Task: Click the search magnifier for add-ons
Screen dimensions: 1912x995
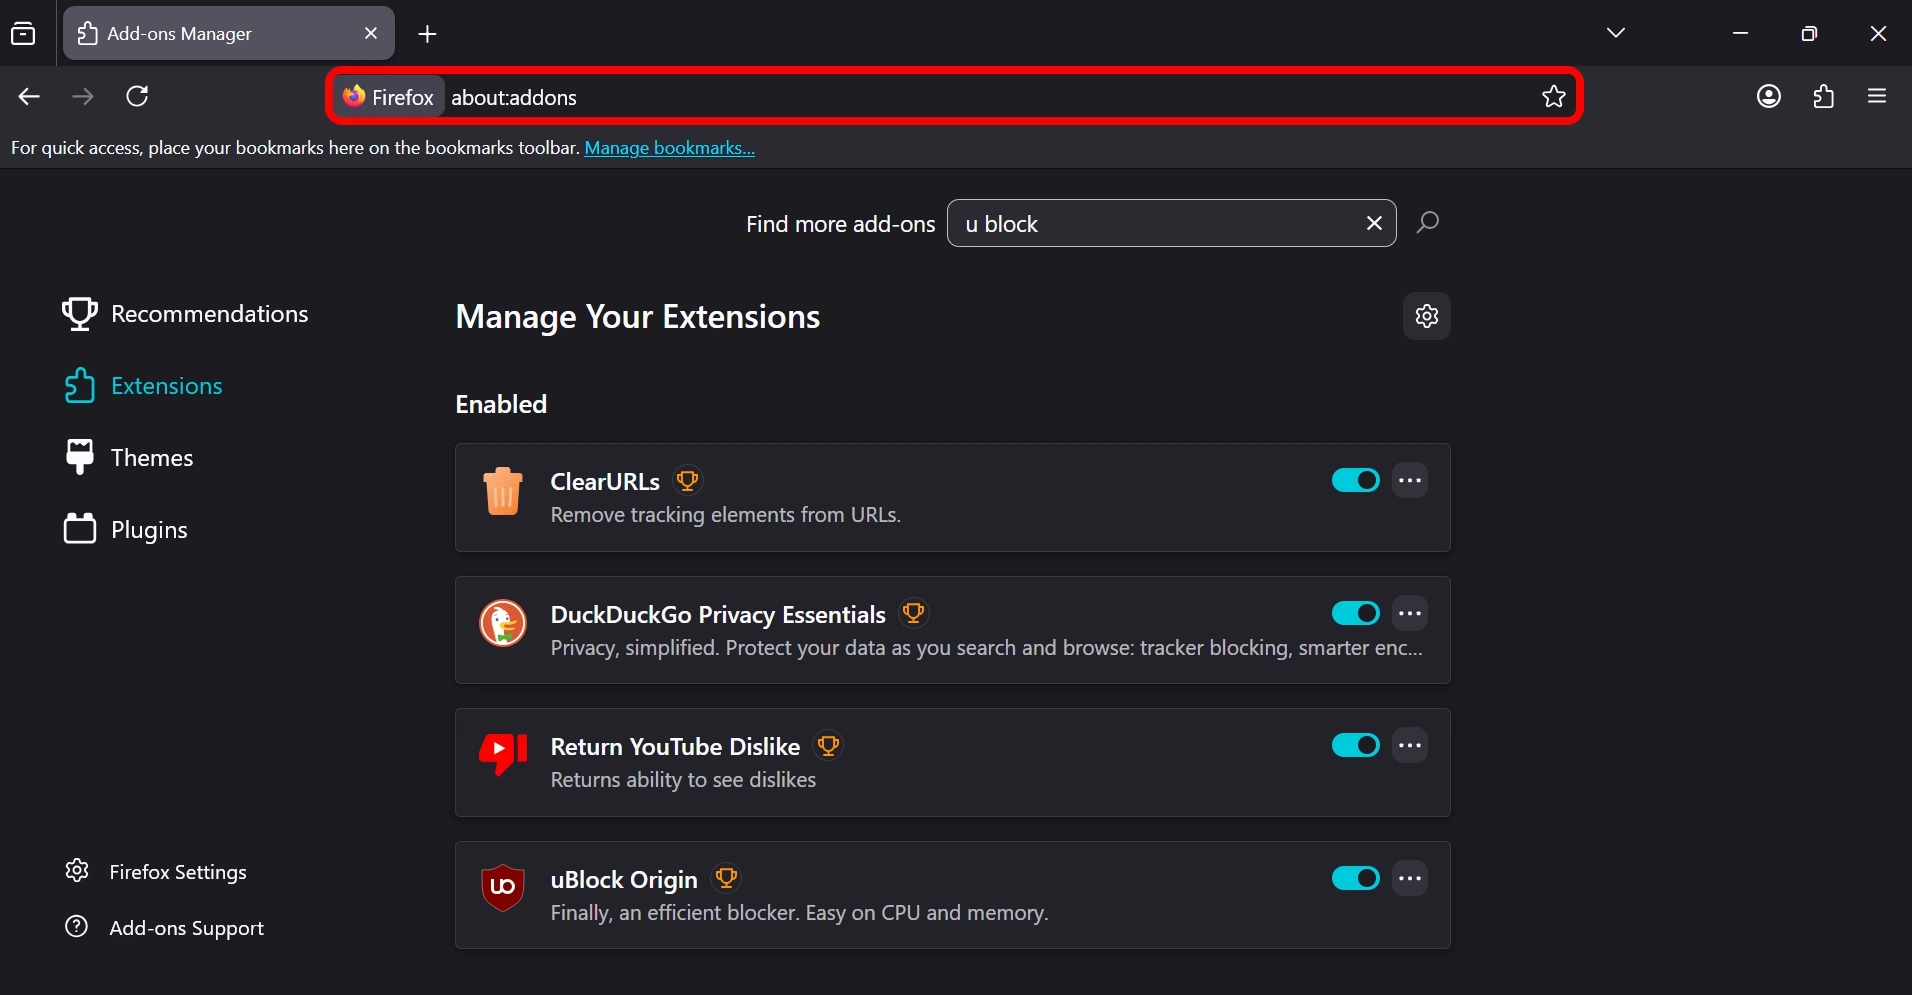Action: 1427,223
